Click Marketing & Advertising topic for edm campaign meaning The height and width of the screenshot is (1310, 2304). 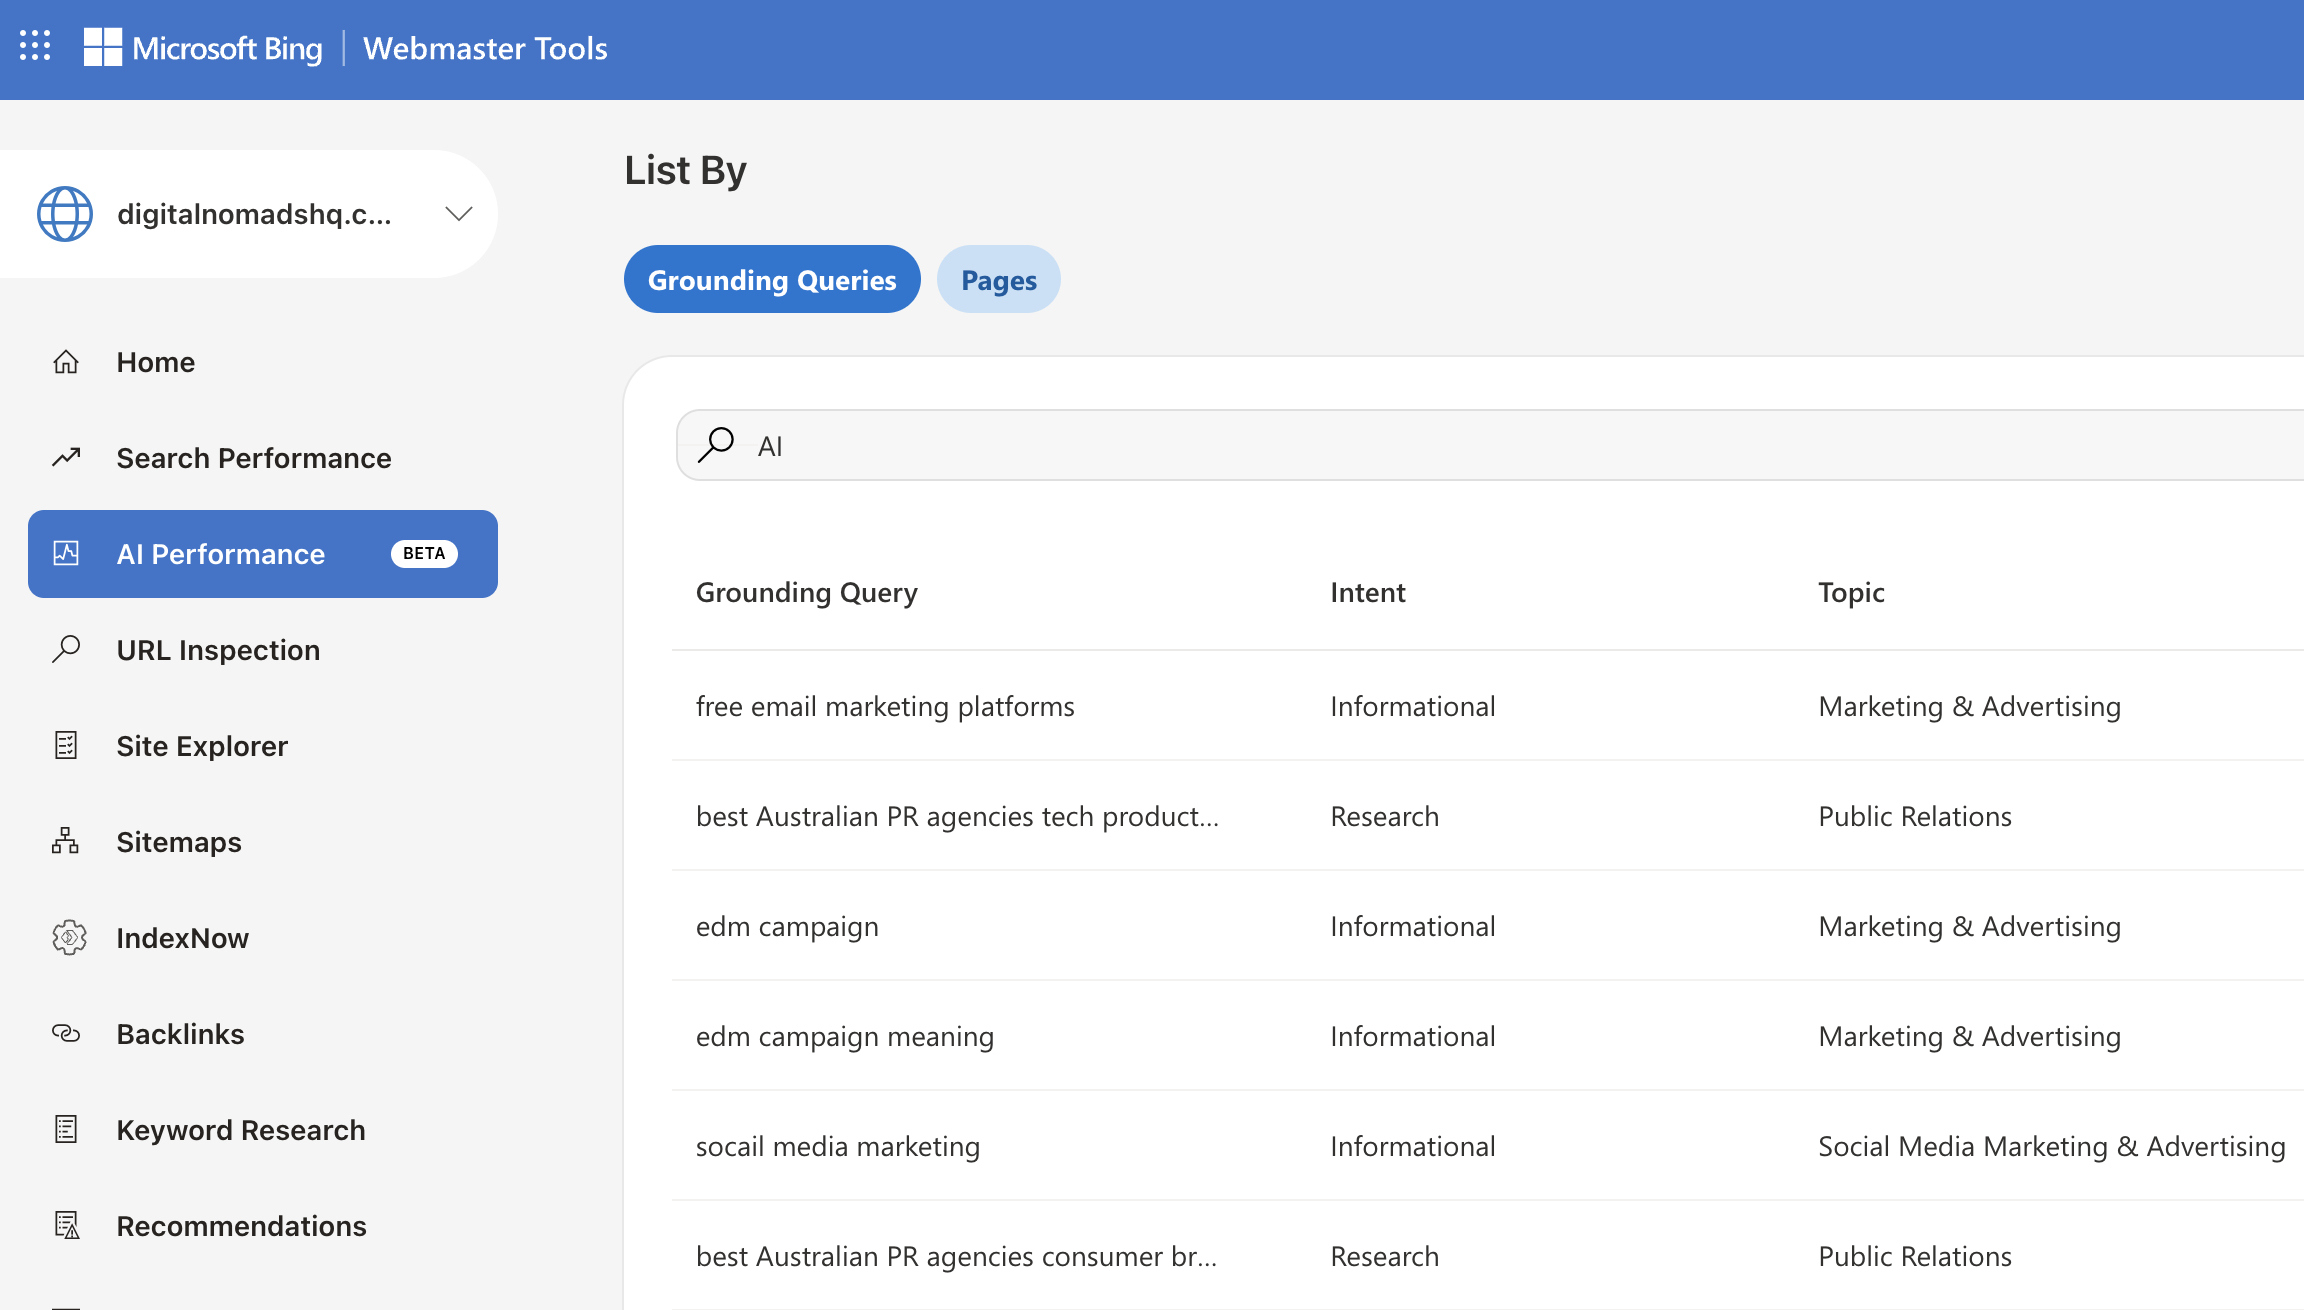[x=1970, y=1036]
